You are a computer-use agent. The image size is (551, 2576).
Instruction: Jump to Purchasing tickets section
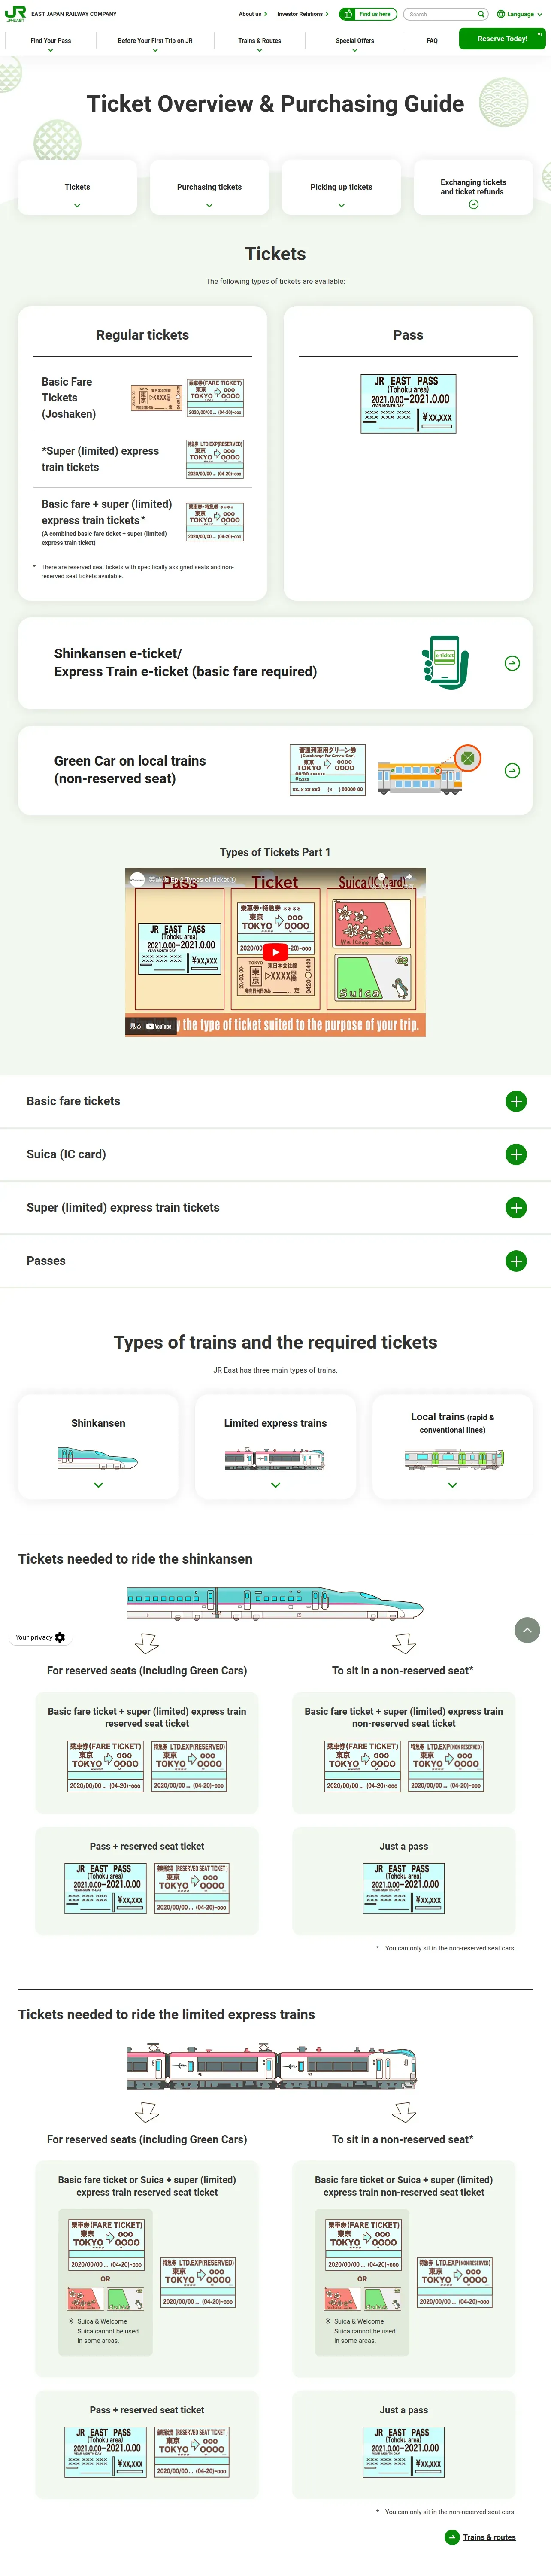(209, 187)
